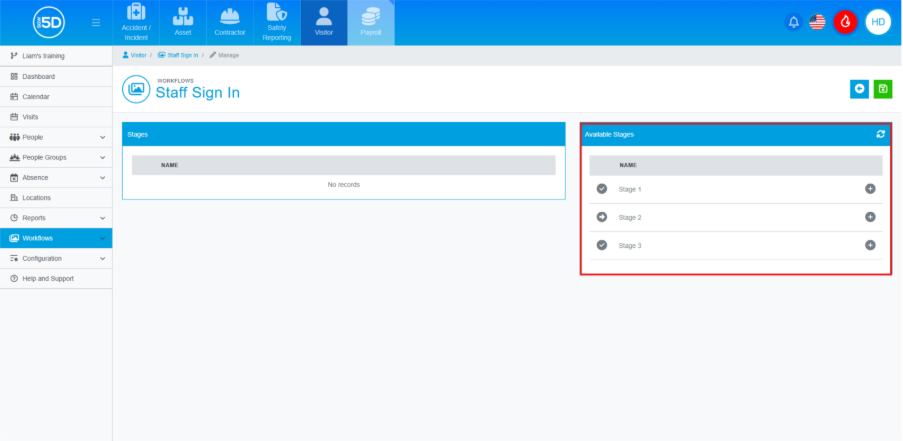Viewport: 903px width, 441px height.
Task: Open Help and Support page
Action: (x=47, y=278)
